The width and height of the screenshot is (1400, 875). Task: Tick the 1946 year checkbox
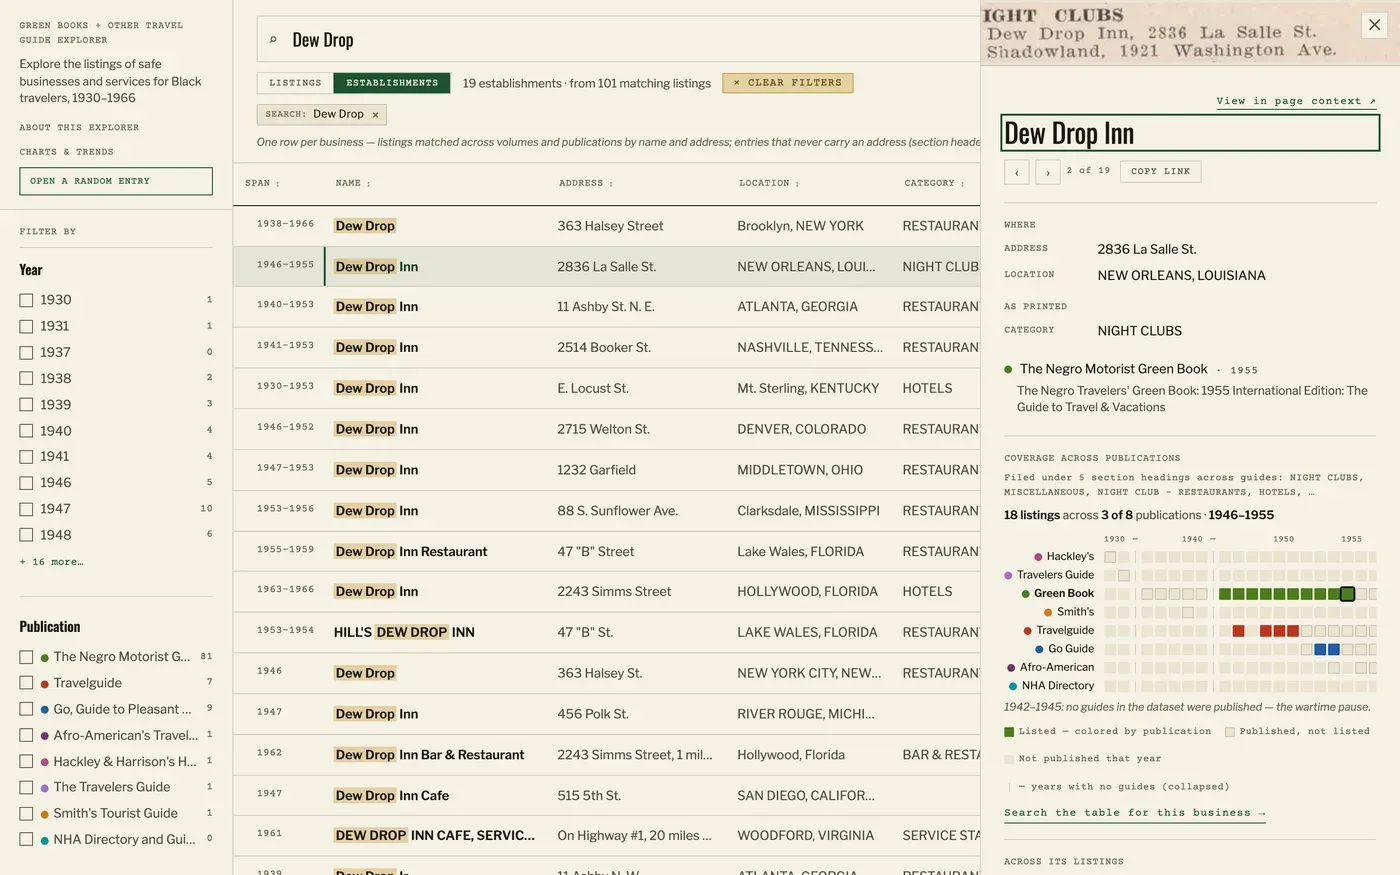pos(26,483)
